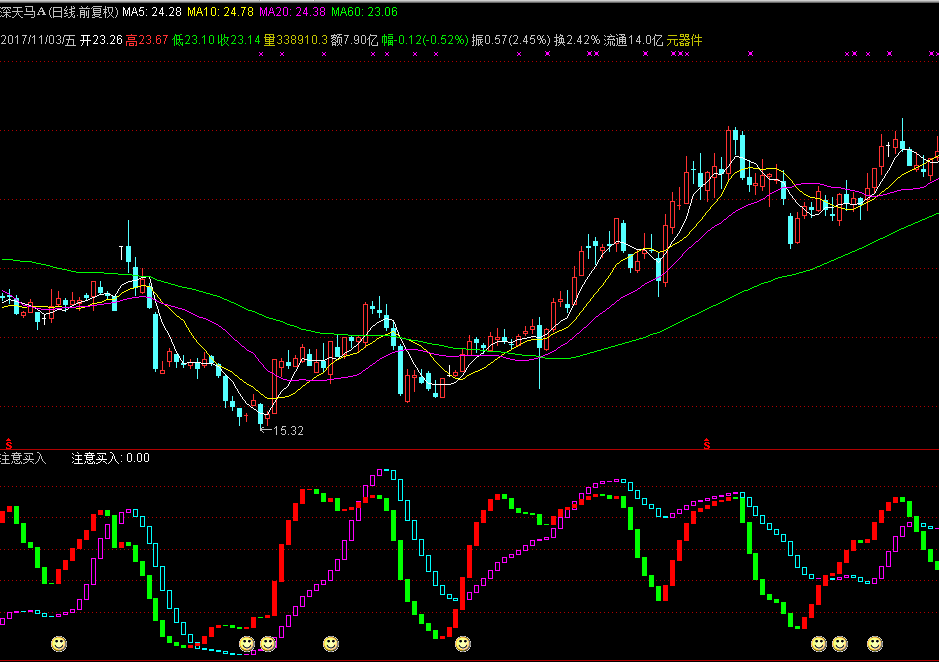Click the turnover rate 换2.42%
Image resolution: width=939 pixels, height=662 pixels.
(577, 40)
